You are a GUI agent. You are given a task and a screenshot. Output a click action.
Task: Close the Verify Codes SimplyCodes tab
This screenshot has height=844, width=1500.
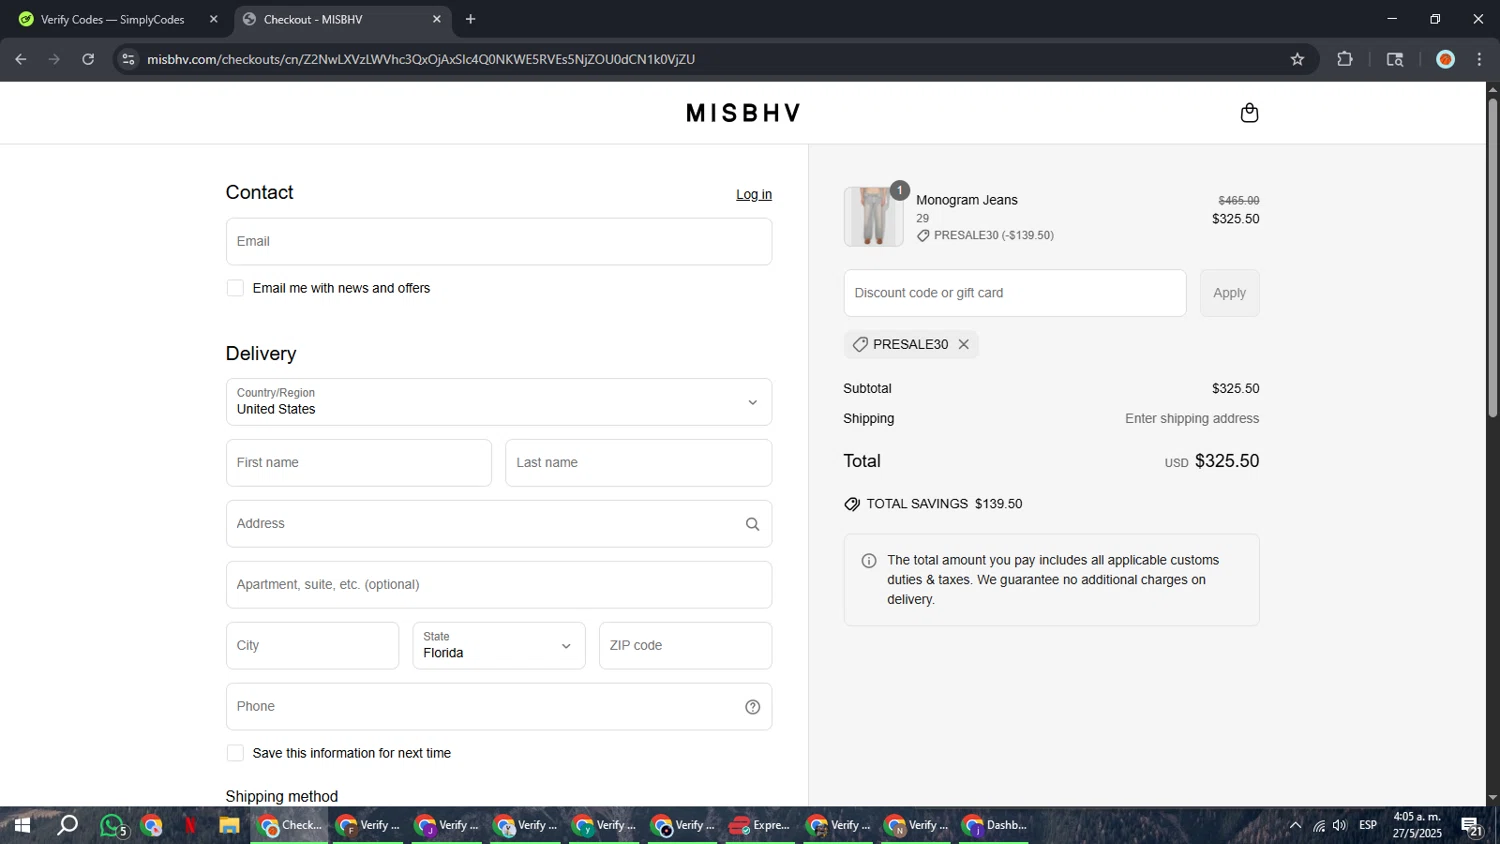click(213, 19)
